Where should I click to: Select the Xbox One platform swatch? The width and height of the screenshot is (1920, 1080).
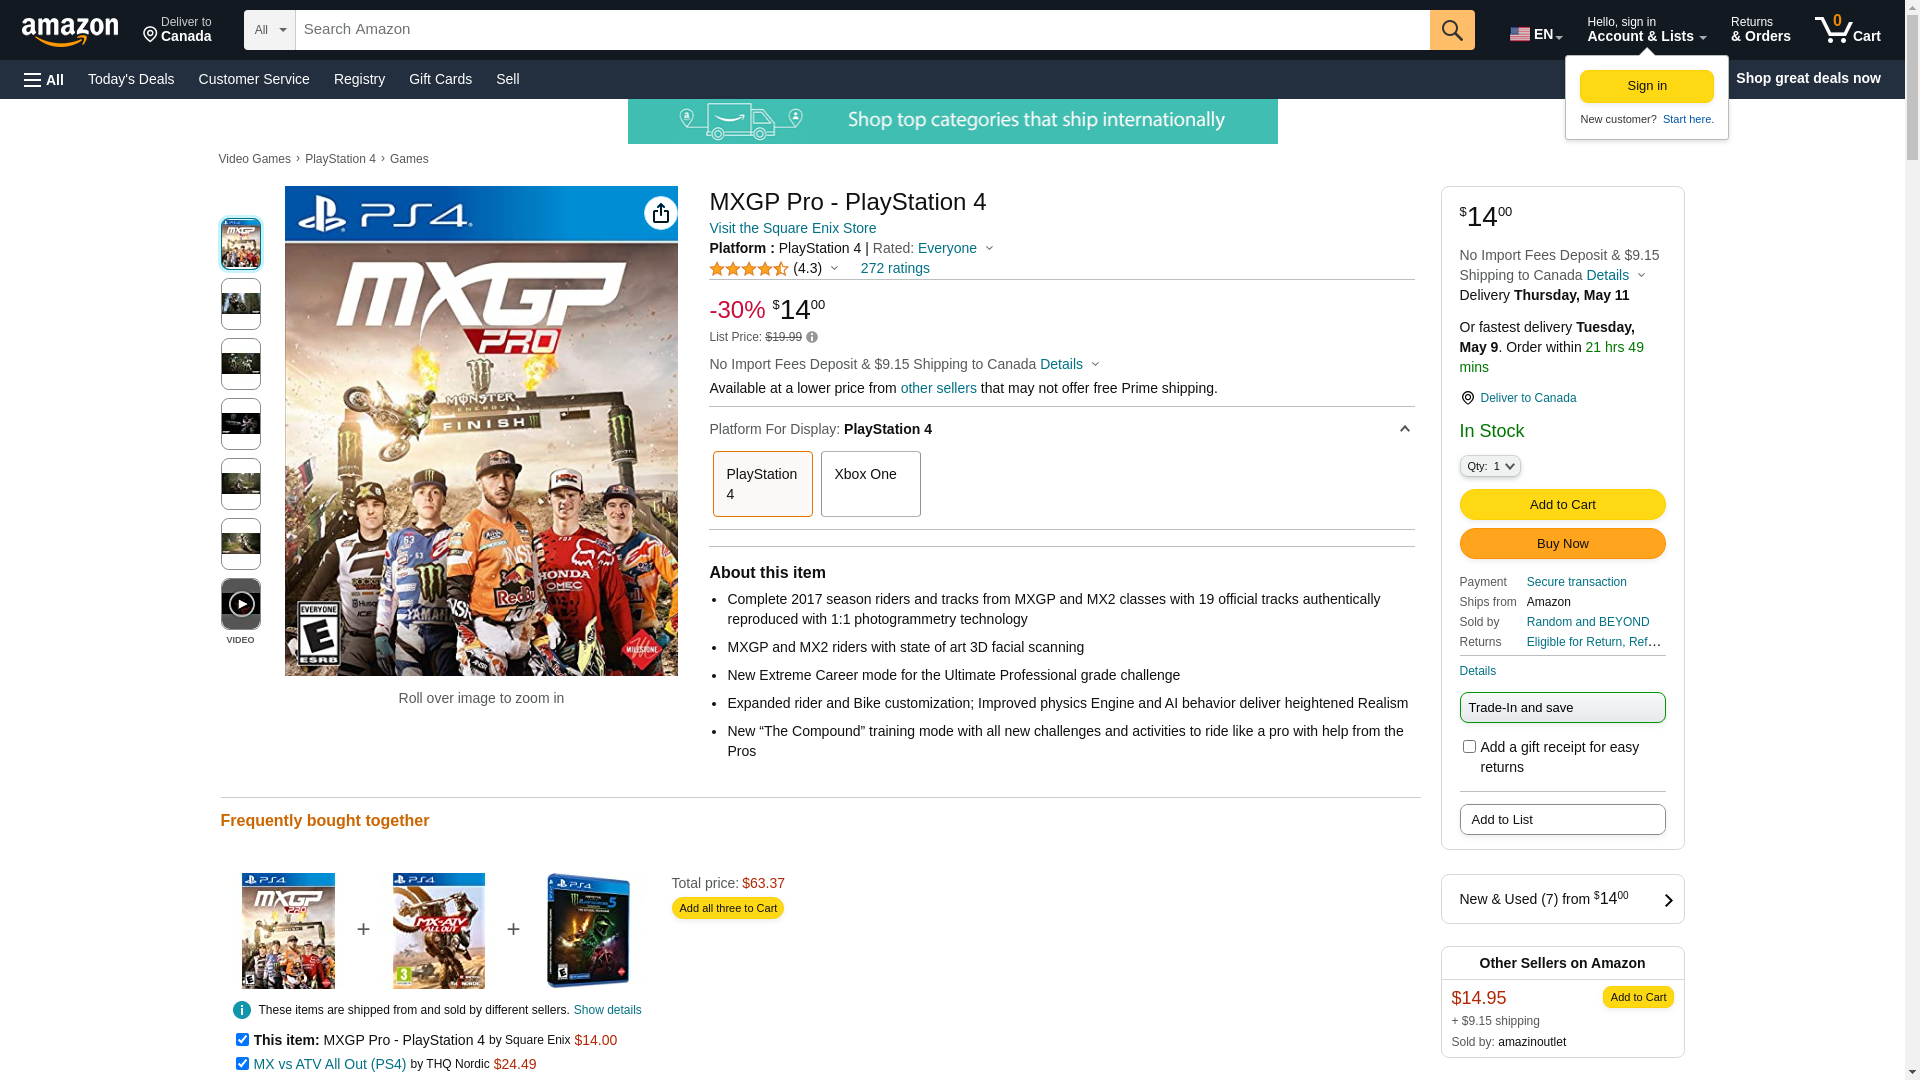point(870,484)
